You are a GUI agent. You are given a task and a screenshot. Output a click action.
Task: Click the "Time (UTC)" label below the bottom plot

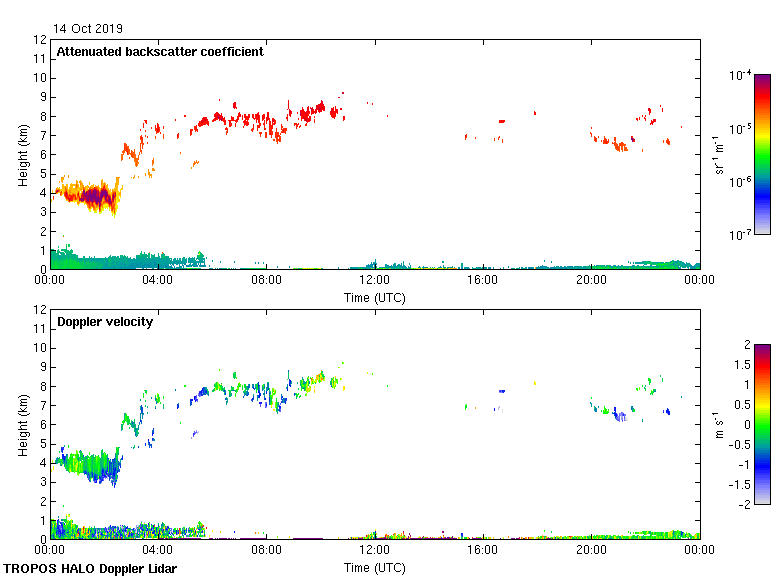pyautogui.click(x=375, y=567)
